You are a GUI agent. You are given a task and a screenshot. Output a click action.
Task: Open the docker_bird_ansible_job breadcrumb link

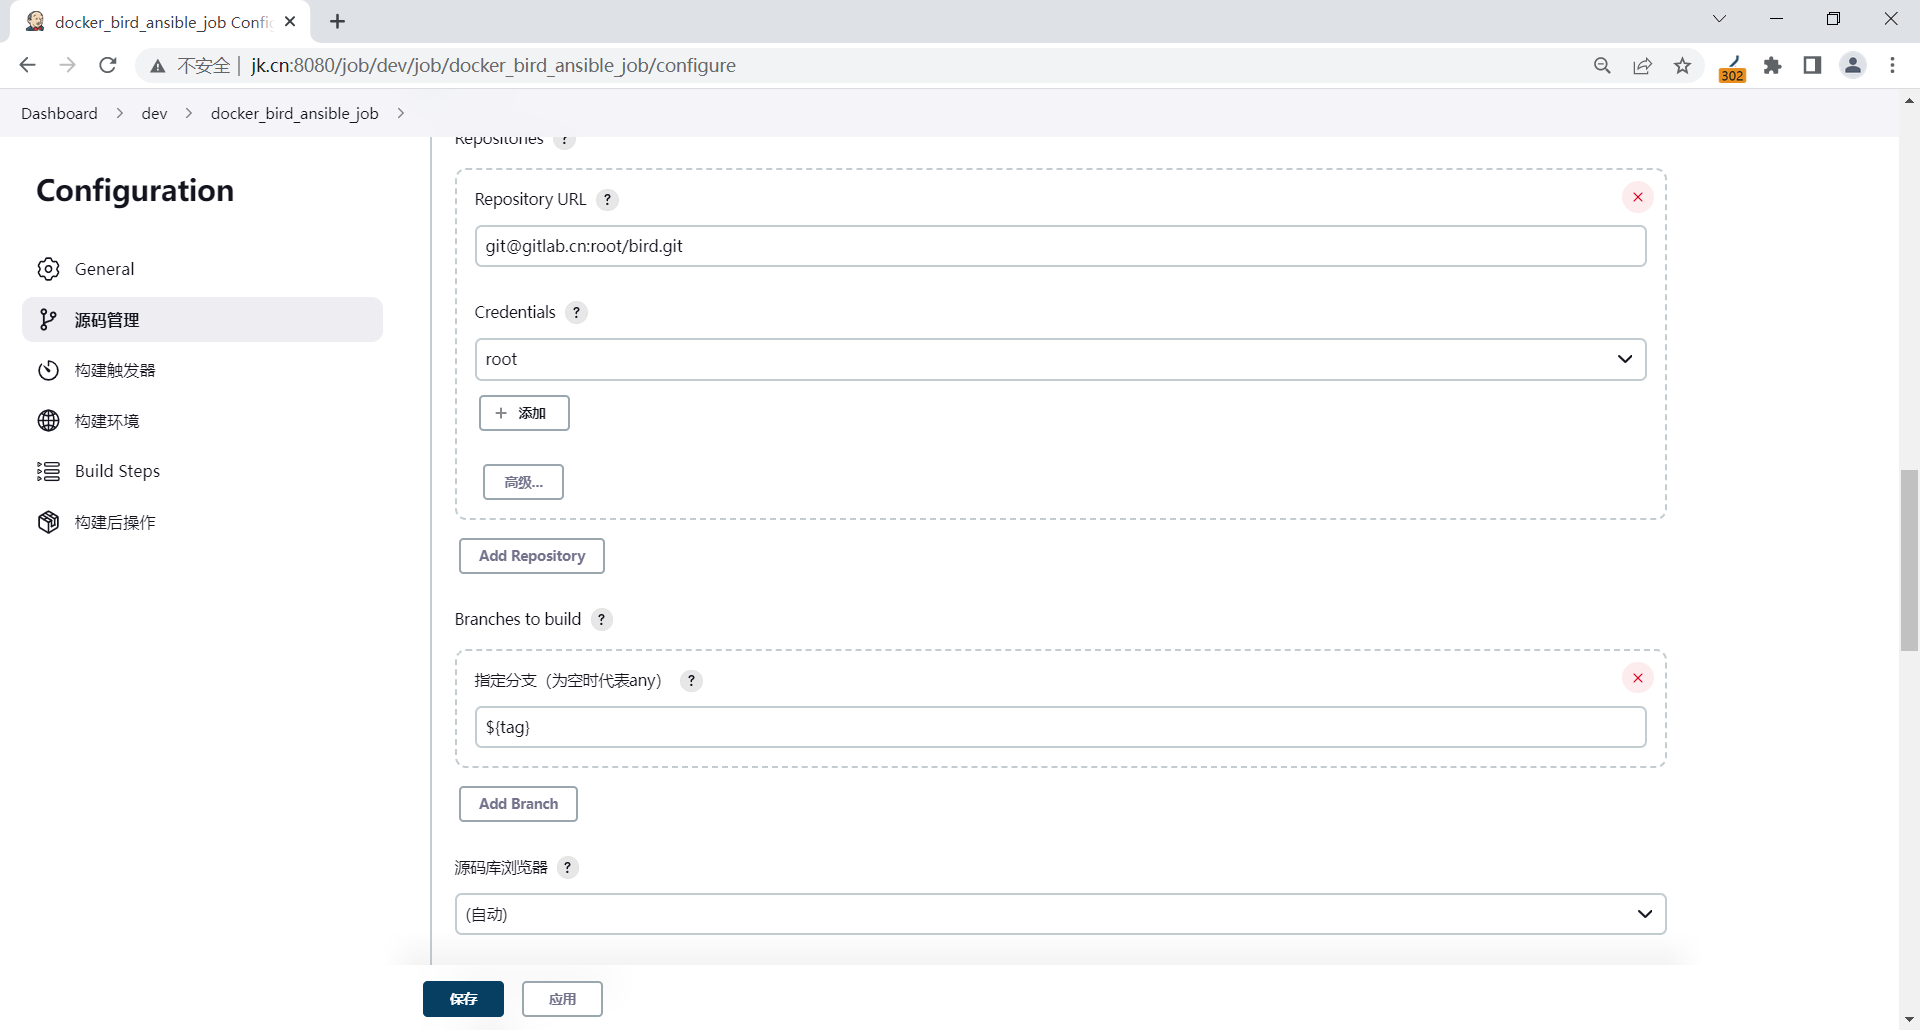coord(295,113)
